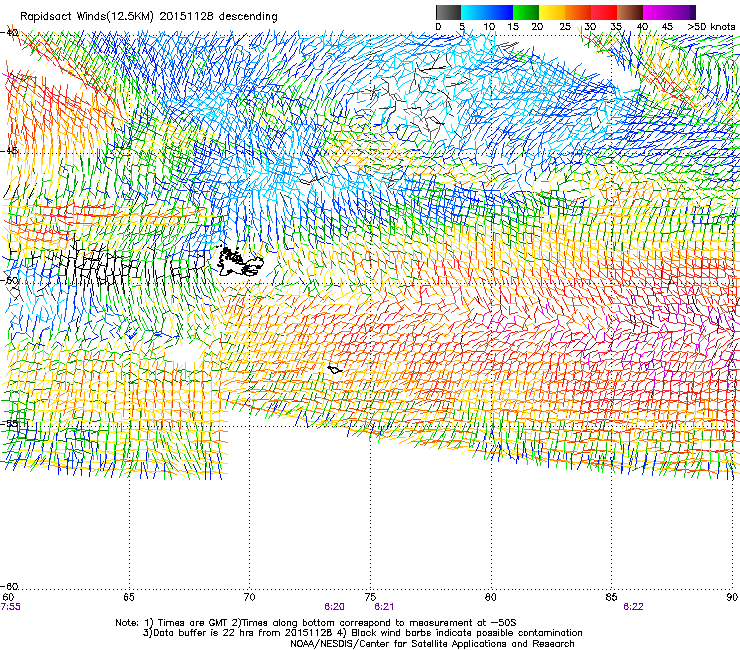Screen dimensions: 740x650
Task: Click the NOAA/NESDIS credit line
Action: (x=432, y=644)
